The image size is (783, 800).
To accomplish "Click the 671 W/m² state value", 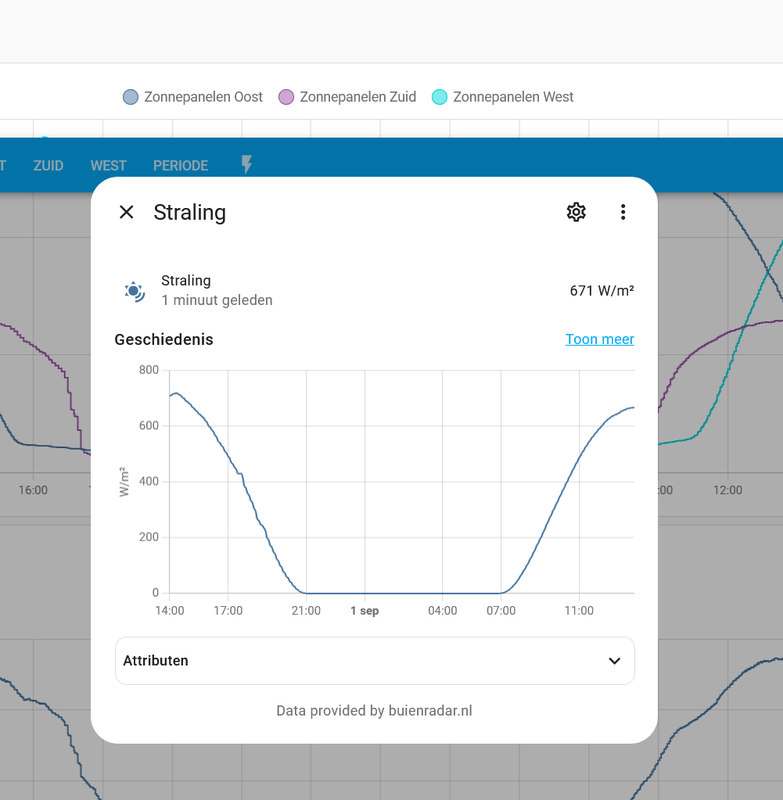I will point(602,291).
